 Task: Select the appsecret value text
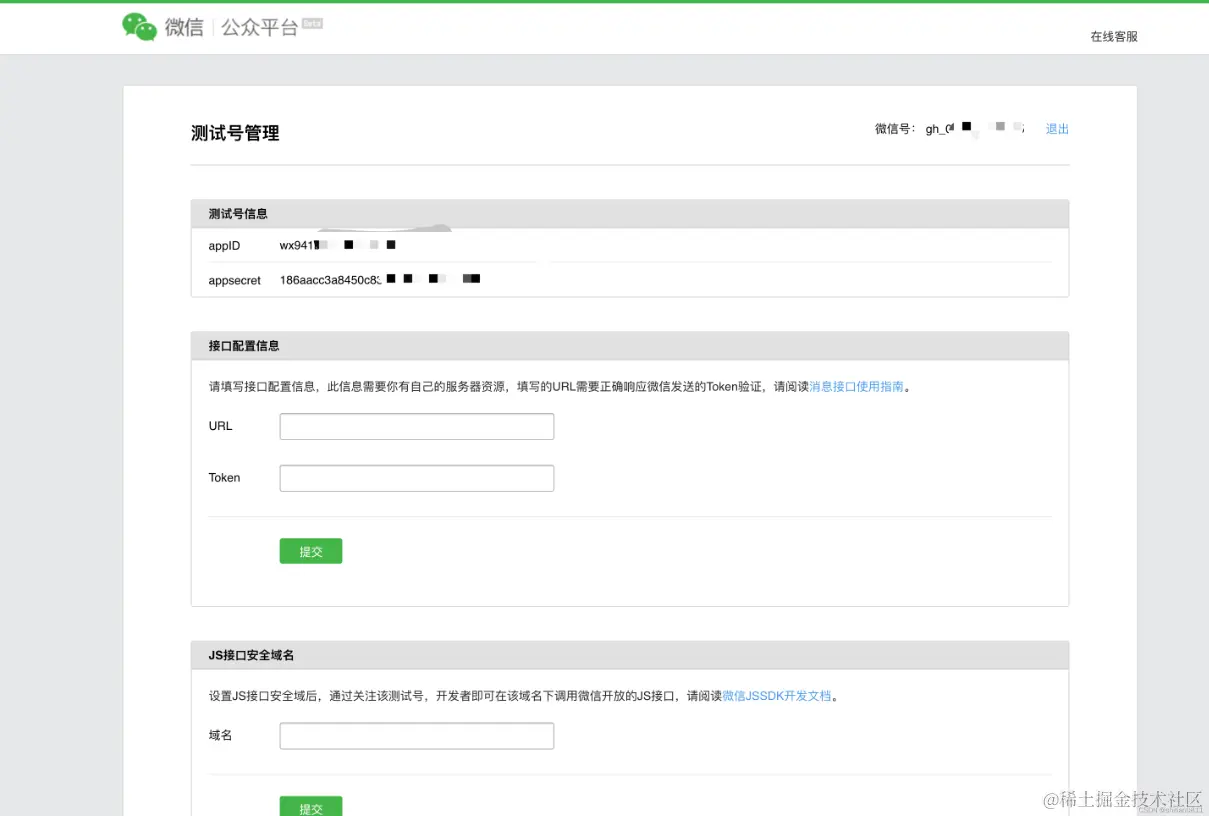pos(380,280)
